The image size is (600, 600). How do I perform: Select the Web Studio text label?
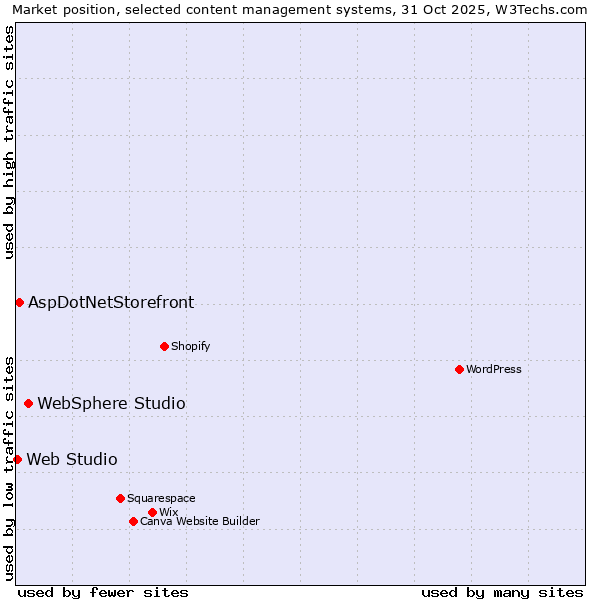tap(71, 459)
